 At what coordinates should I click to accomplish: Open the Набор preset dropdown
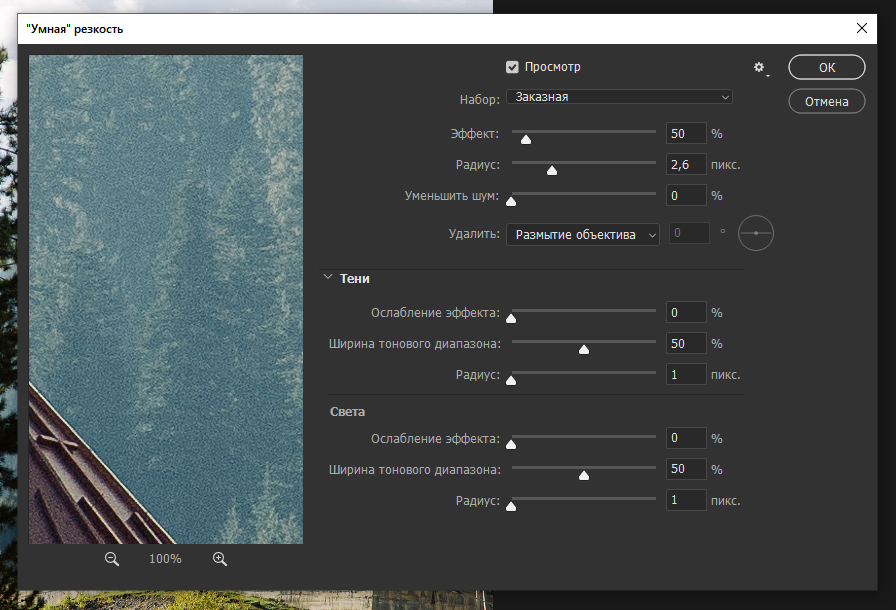click(619, 97)
